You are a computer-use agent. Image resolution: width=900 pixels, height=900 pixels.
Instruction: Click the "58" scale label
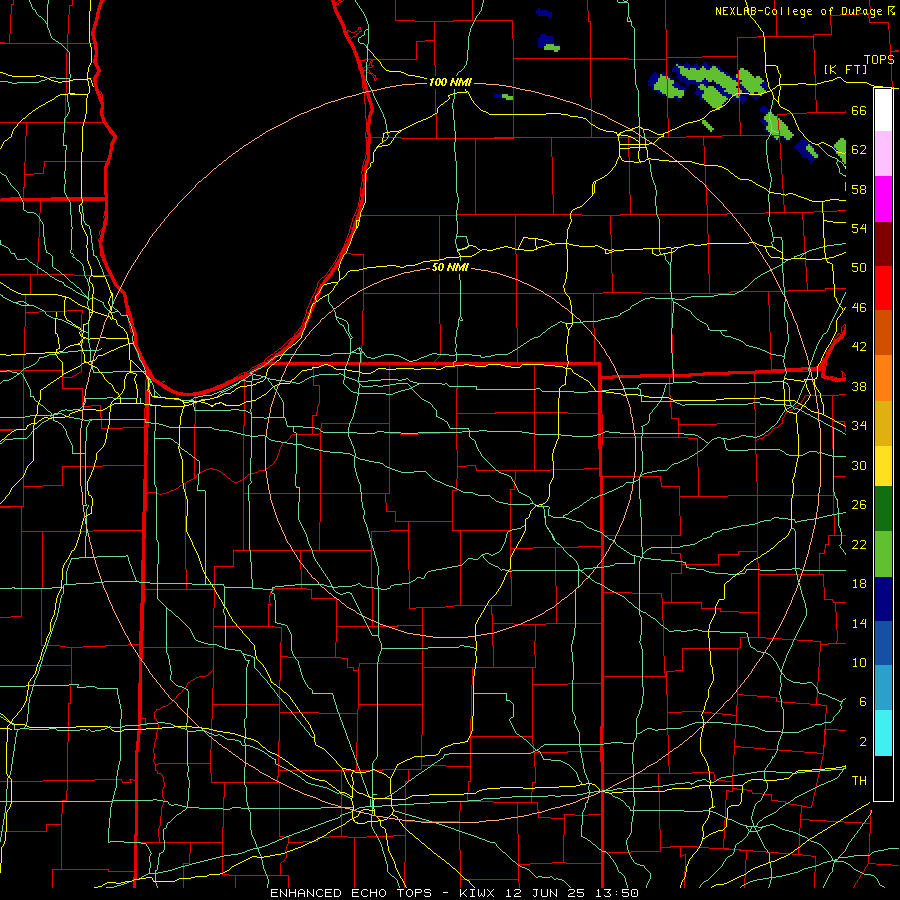(859, 189)
